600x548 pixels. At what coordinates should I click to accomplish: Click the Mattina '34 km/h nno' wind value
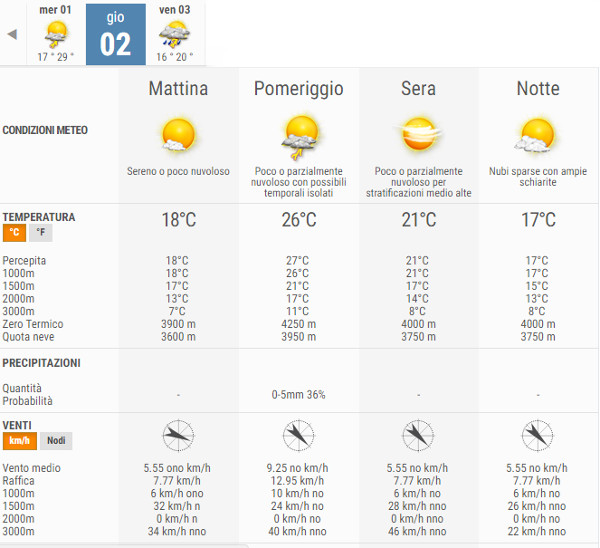177,532
